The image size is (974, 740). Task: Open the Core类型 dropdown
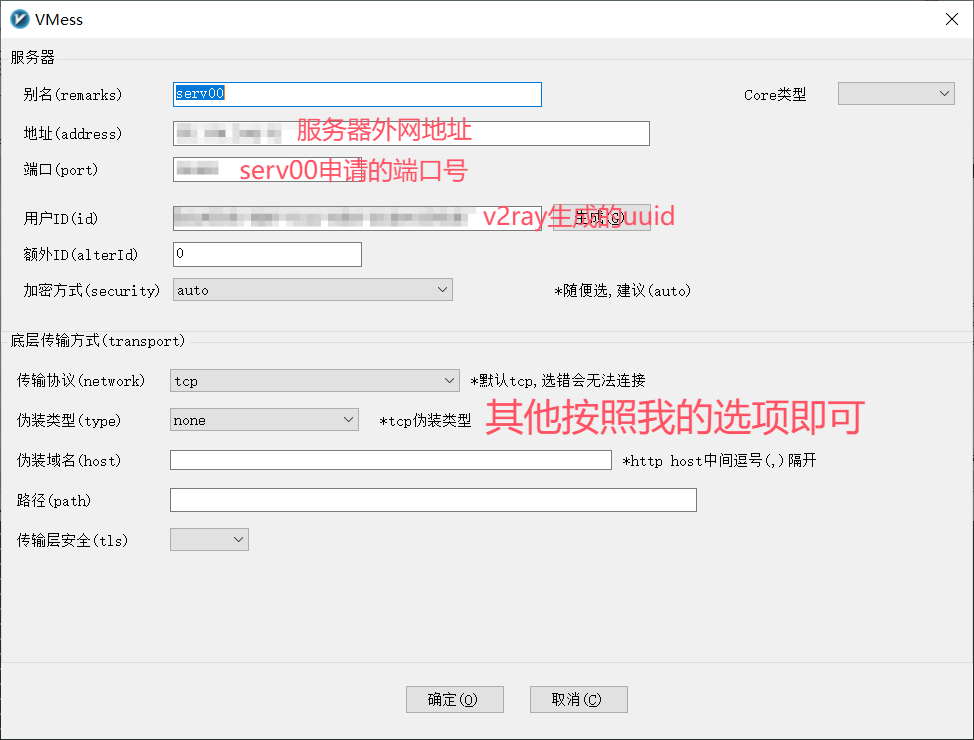coord(896,94)
